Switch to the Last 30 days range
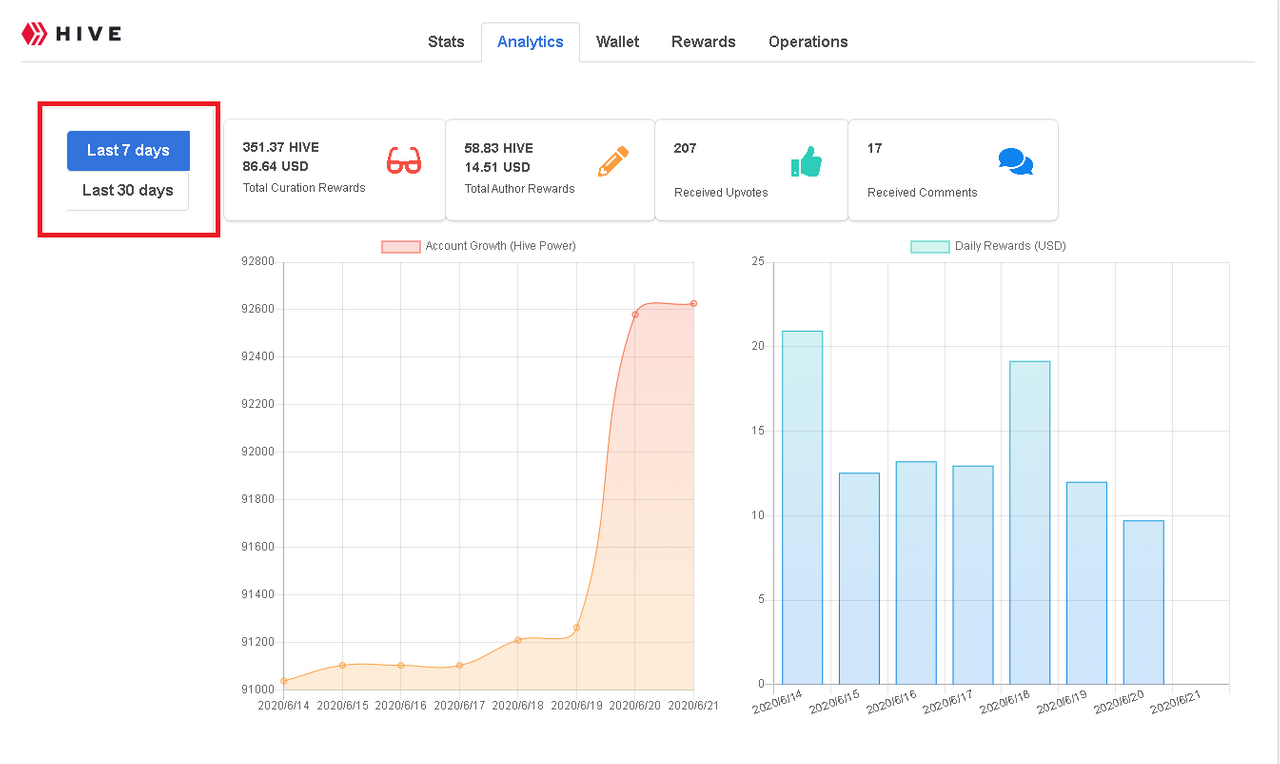 click(x=128, y=190)
